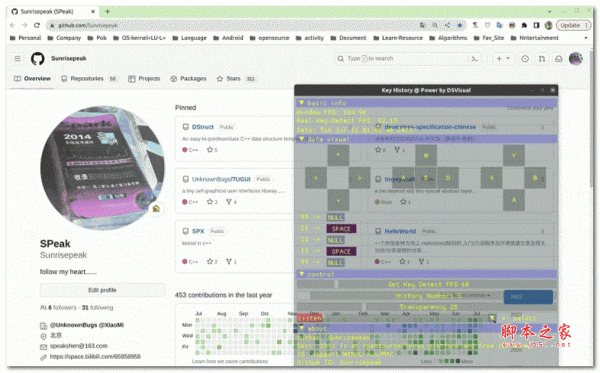
Task: Open the SPX pinned repository
Action: [x=198, y=231]
